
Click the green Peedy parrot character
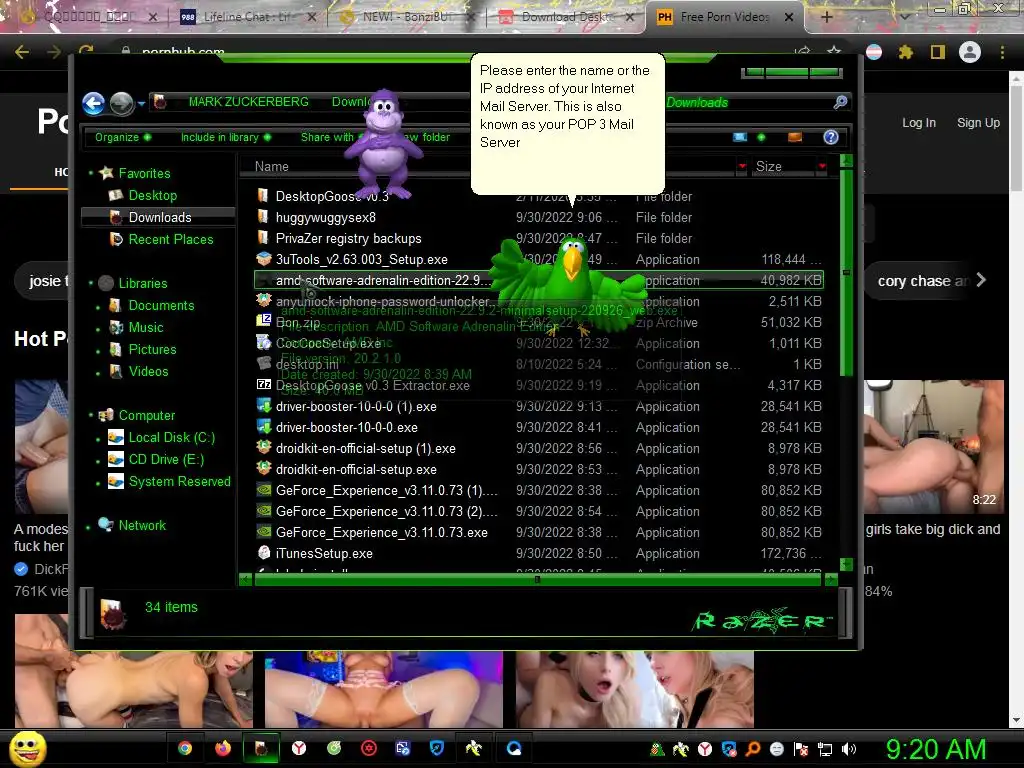click(571, 285)
